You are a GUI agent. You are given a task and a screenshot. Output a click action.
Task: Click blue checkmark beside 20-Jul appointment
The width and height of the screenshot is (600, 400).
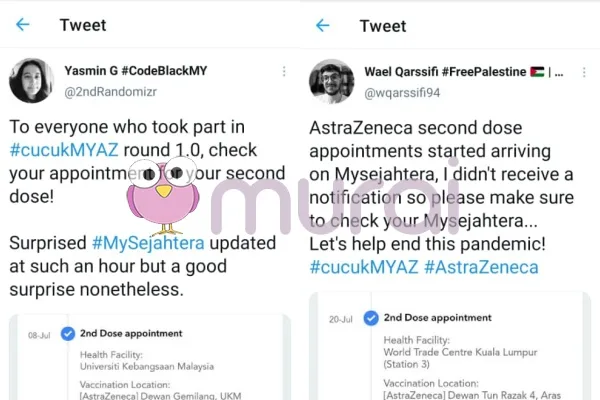tap(370, 318)
